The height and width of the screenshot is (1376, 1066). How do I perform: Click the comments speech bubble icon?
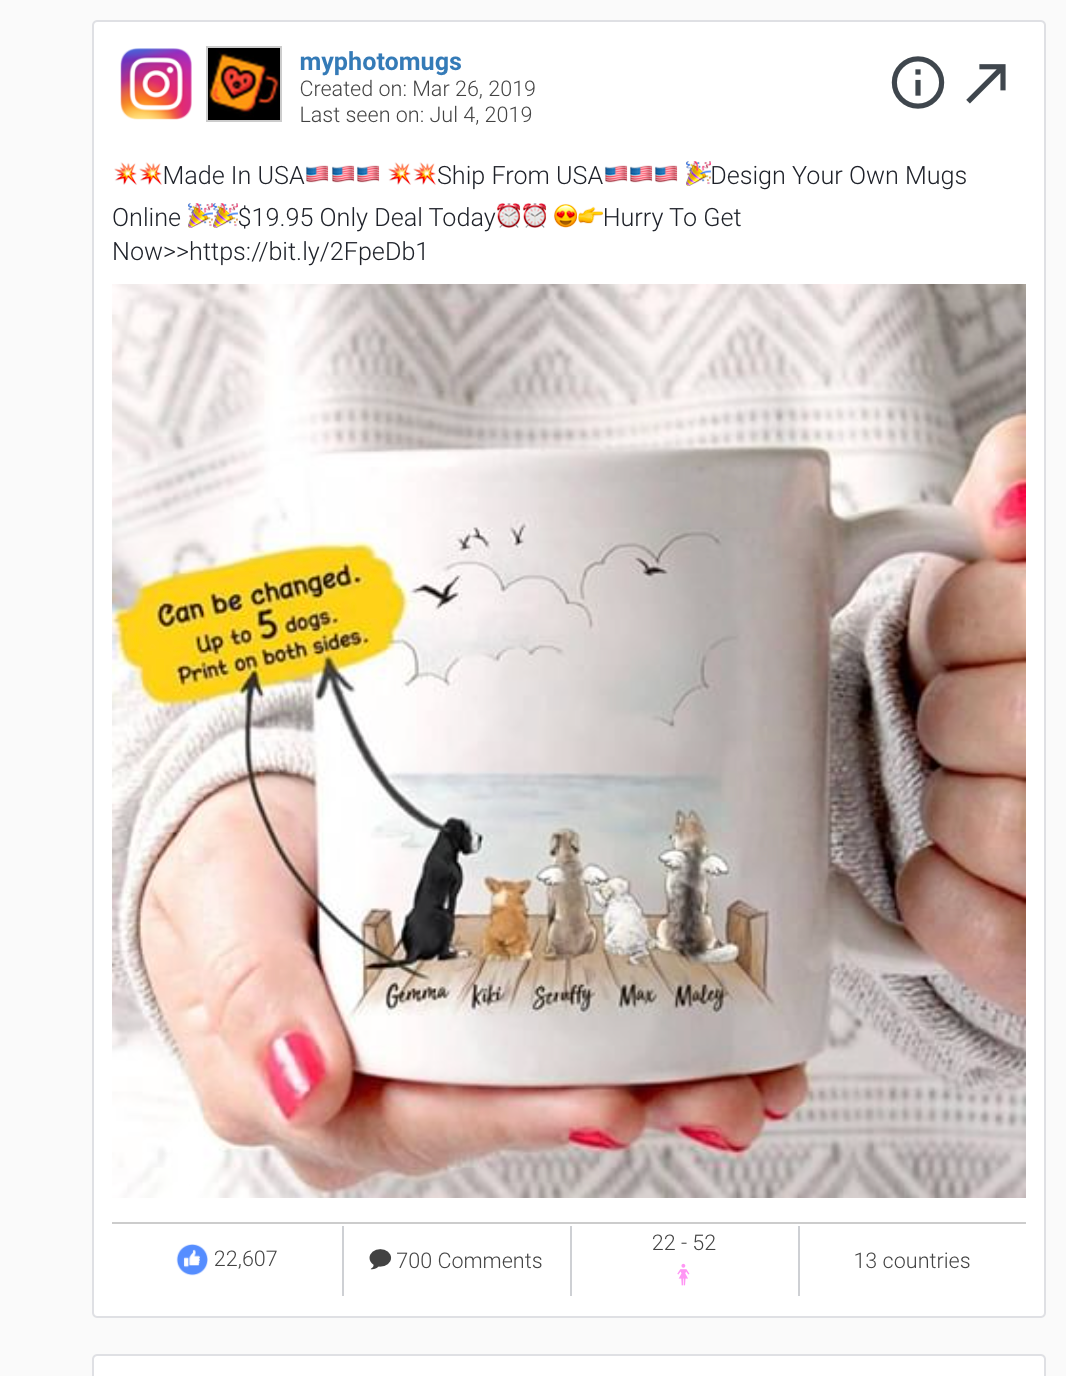click(380, 1259)
